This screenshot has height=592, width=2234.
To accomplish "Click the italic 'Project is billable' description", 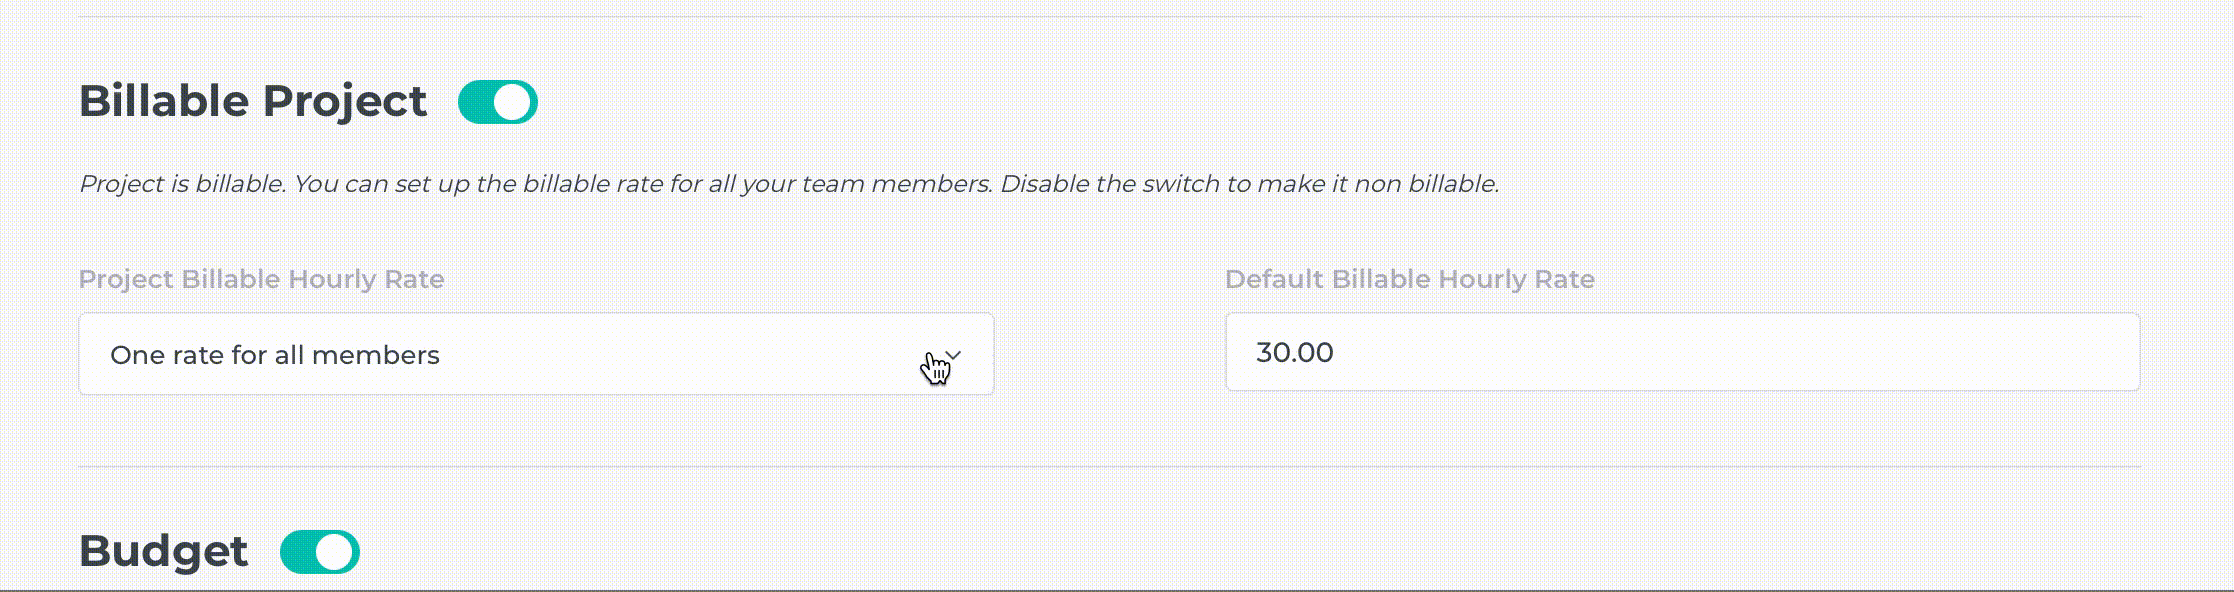I will (x=182, y=184).
